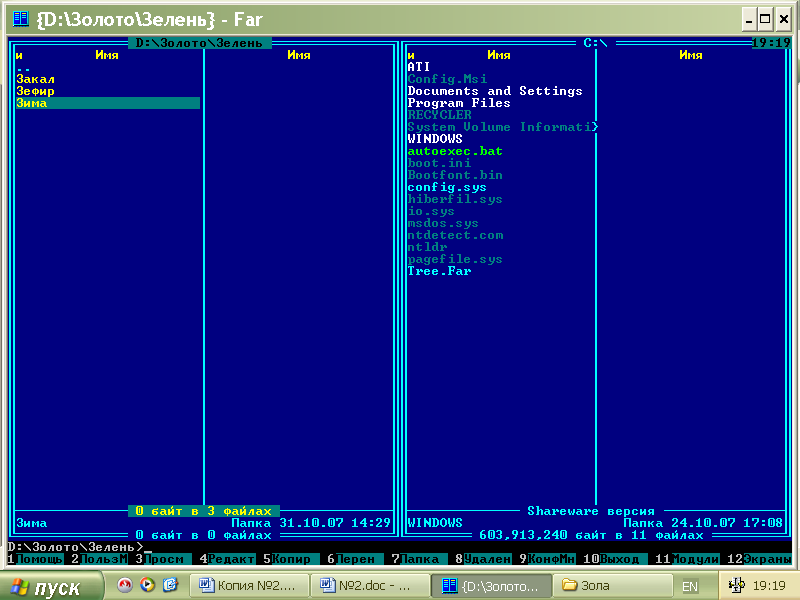Click the system tray safely remove icon
Screen dimensions: 800x600
[736, 585]
